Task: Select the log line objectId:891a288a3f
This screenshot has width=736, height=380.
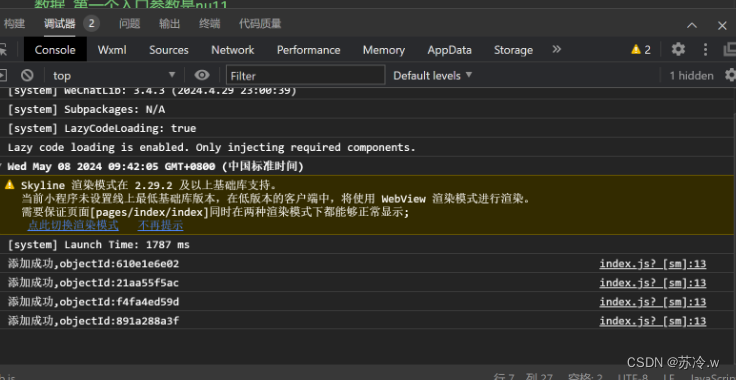Action: click(93, 321)
